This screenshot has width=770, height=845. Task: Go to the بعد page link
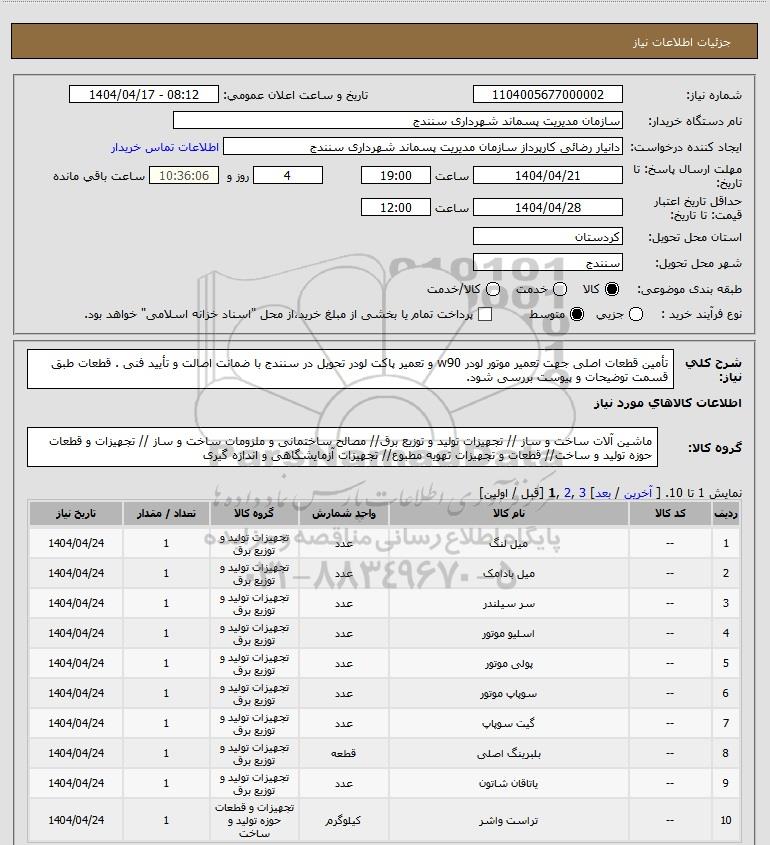pos(602,493)
